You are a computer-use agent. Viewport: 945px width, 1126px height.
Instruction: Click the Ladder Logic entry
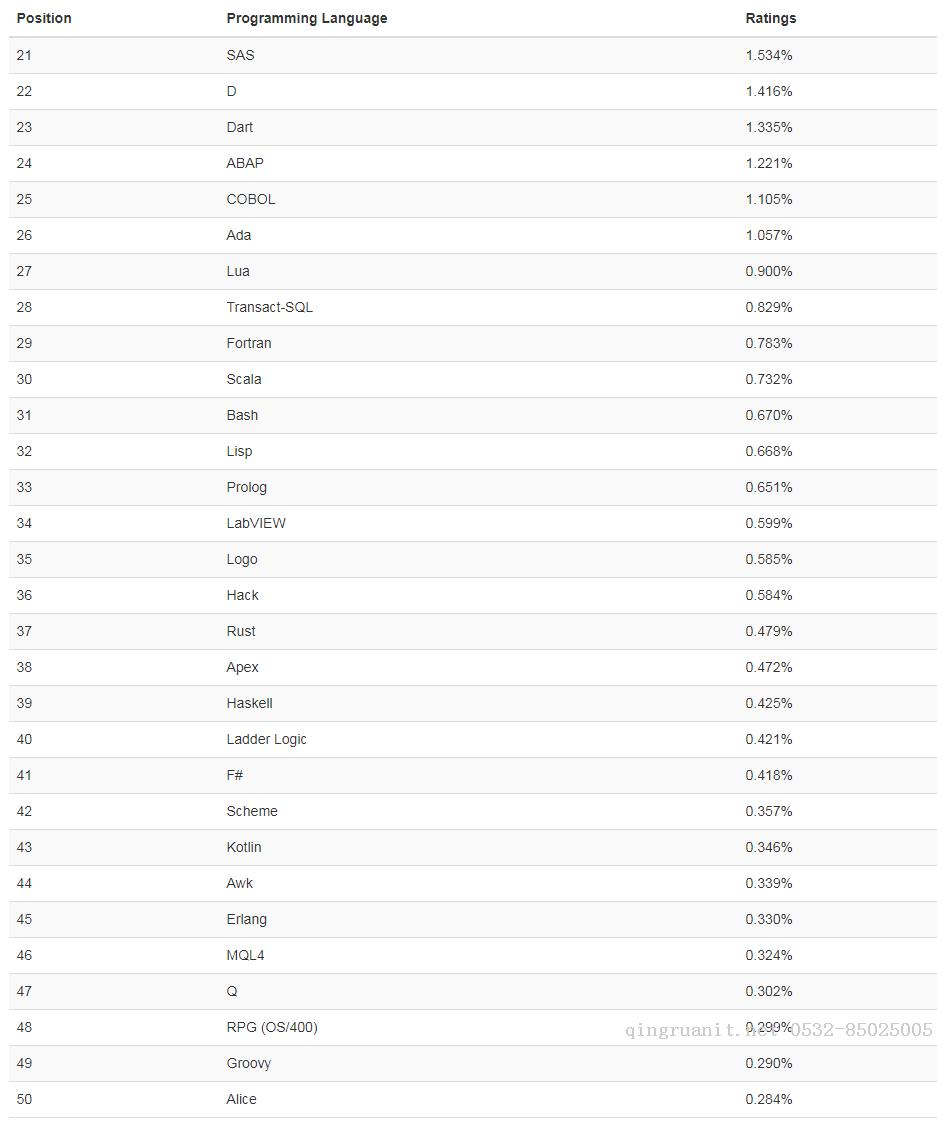click(x=266, y=739)
